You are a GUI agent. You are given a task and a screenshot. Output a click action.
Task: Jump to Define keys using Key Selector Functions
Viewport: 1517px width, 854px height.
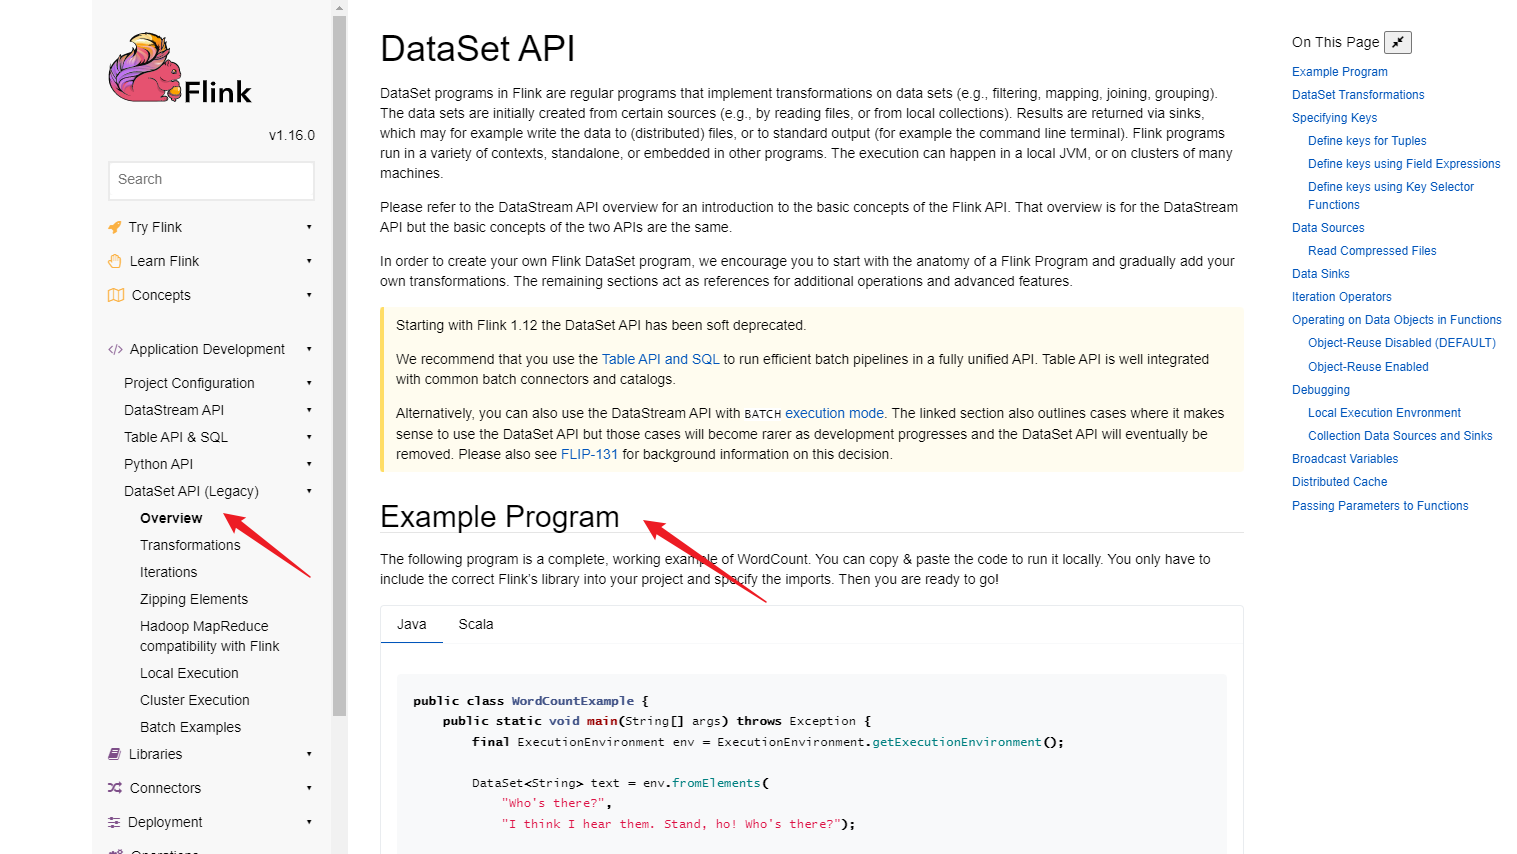point(1391,196)
